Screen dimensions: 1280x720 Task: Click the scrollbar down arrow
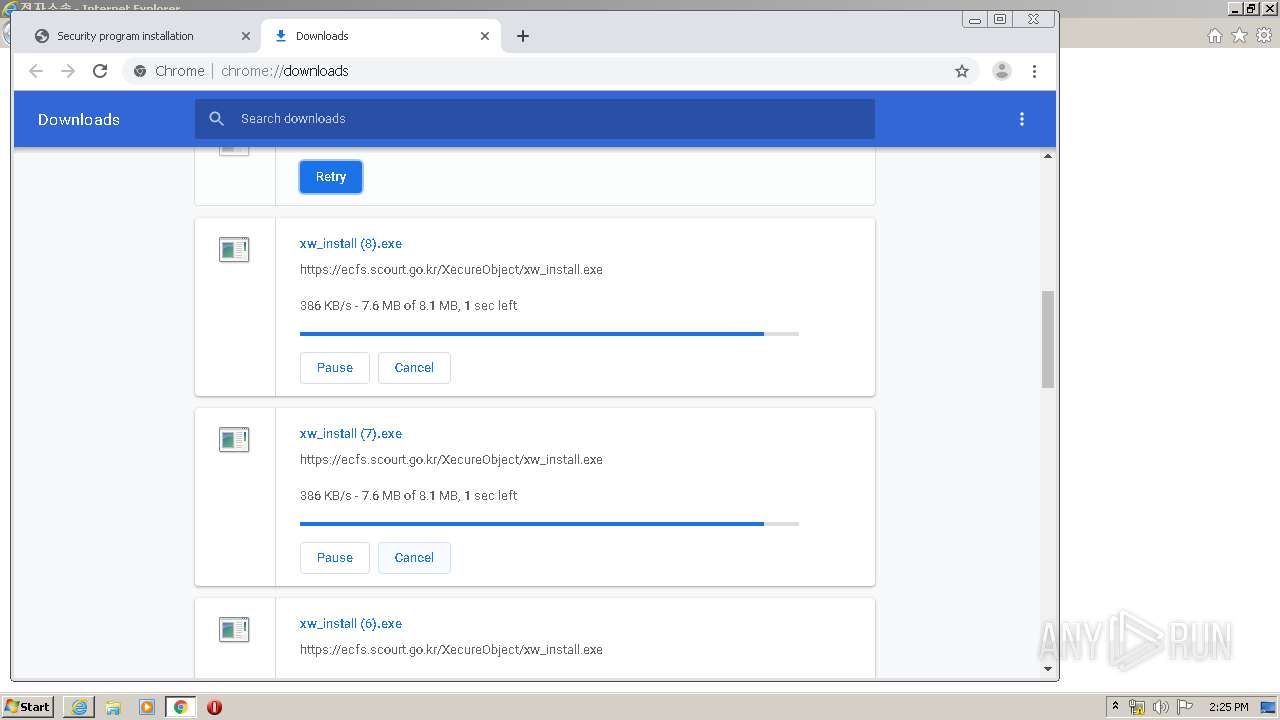click(x=1048, y=668)
